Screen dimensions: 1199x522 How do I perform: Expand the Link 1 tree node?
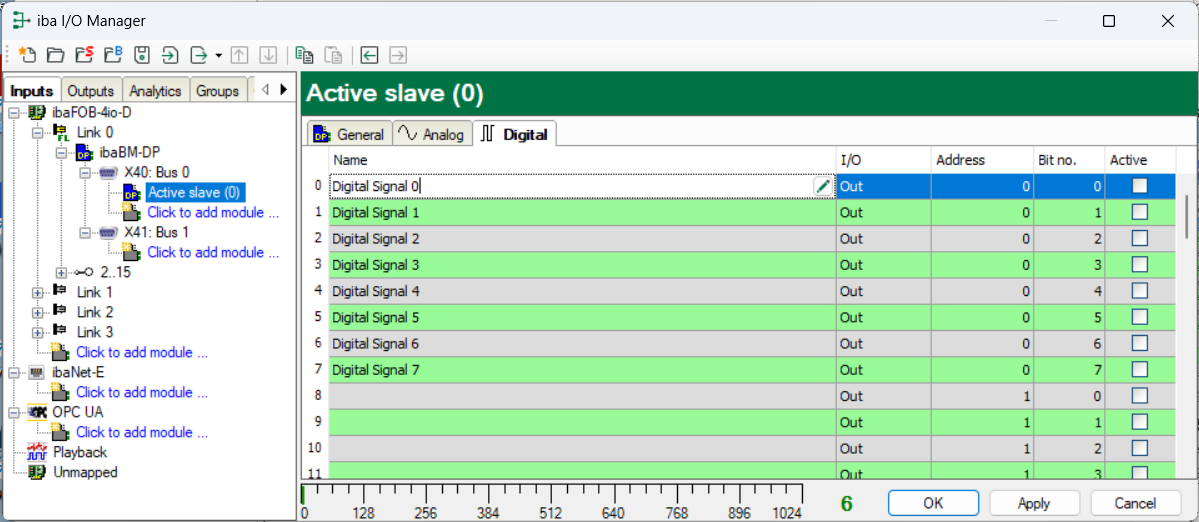point(39,292)
